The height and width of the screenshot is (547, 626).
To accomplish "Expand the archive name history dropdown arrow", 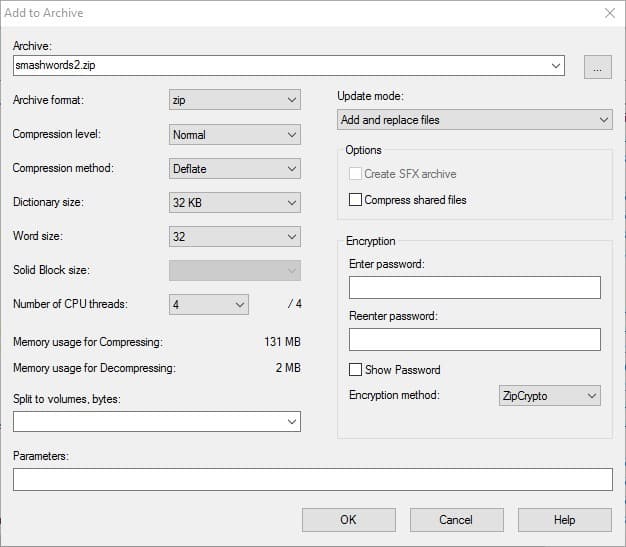I will [x=555, y=65].
